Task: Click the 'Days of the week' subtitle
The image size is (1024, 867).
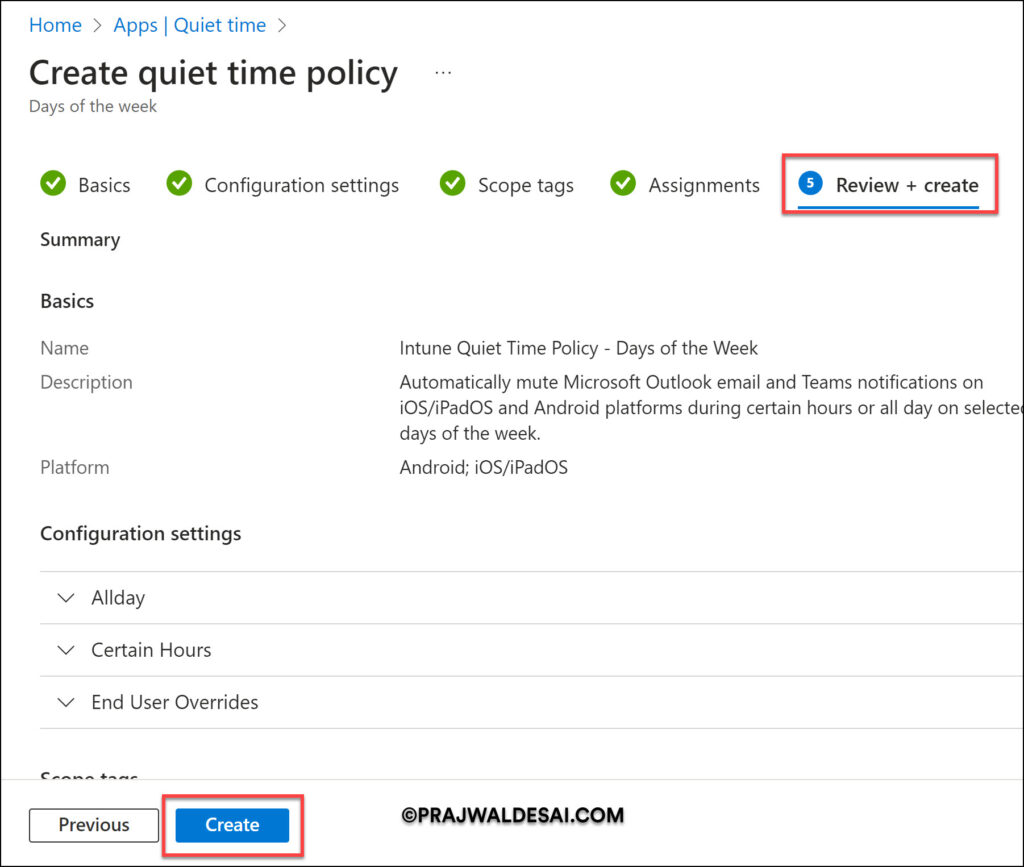Action: tap(93, 106)
